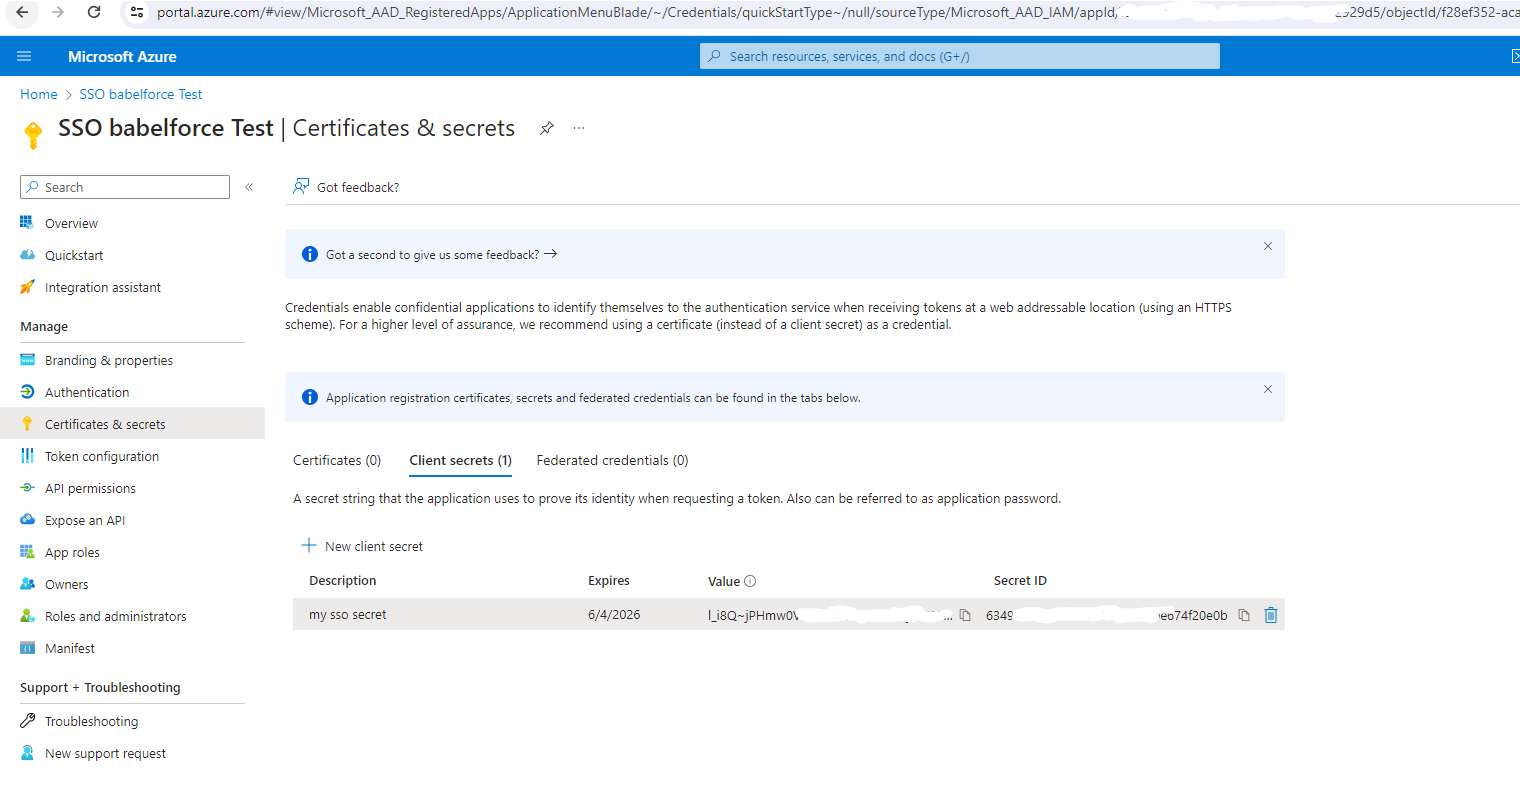Open site information icon in address bar

coord(137,12)
